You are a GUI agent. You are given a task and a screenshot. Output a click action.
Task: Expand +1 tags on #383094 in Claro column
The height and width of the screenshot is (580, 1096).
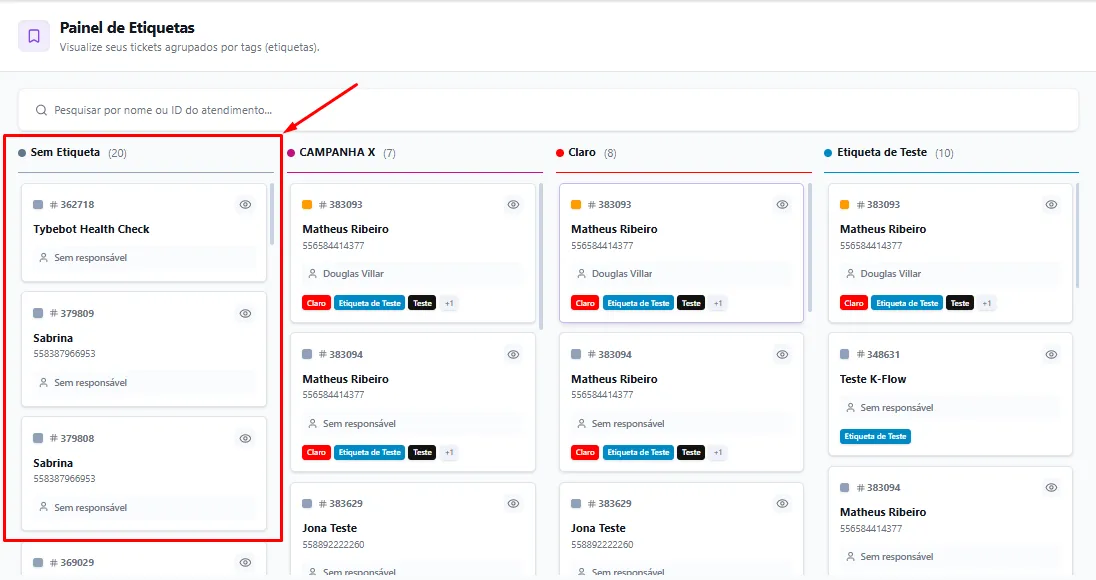pos(718,453)
